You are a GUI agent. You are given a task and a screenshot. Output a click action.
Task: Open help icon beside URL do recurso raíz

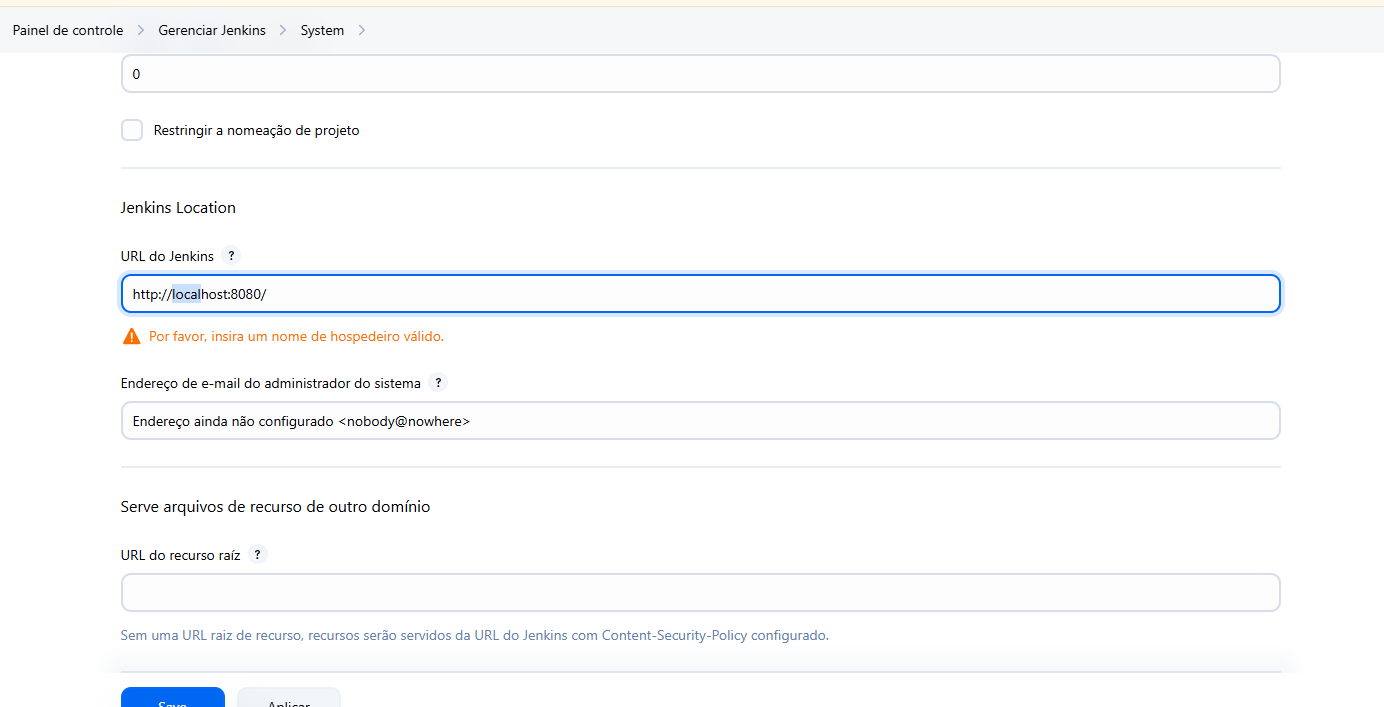(x=258, y=555)
